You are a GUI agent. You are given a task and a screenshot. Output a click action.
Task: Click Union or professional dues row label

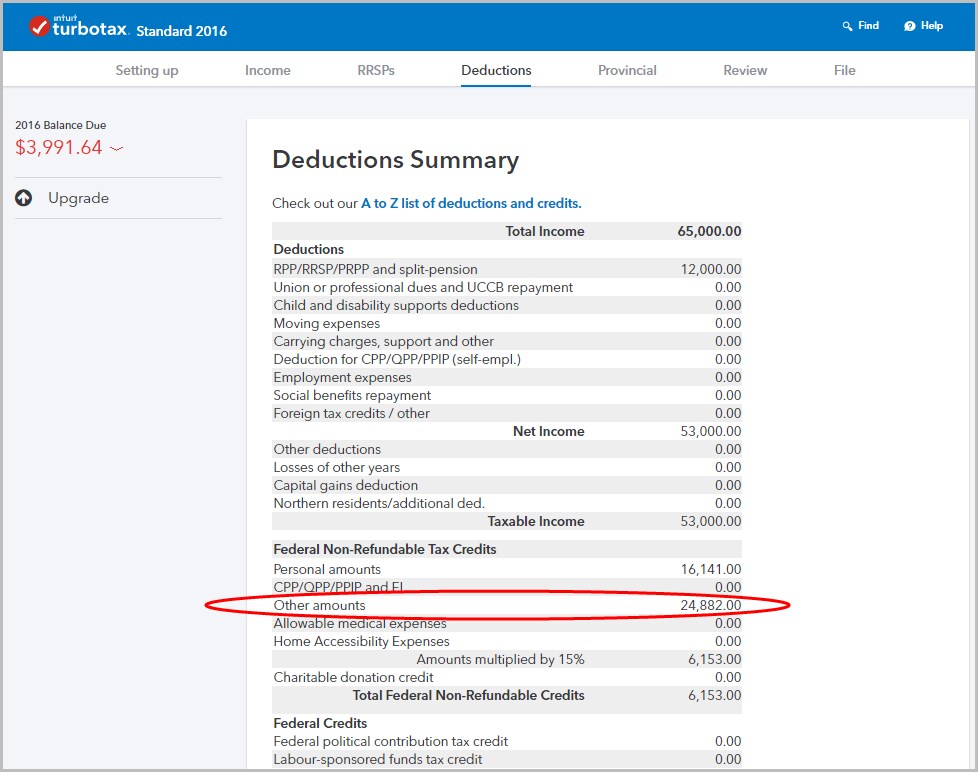click(423, 287)
